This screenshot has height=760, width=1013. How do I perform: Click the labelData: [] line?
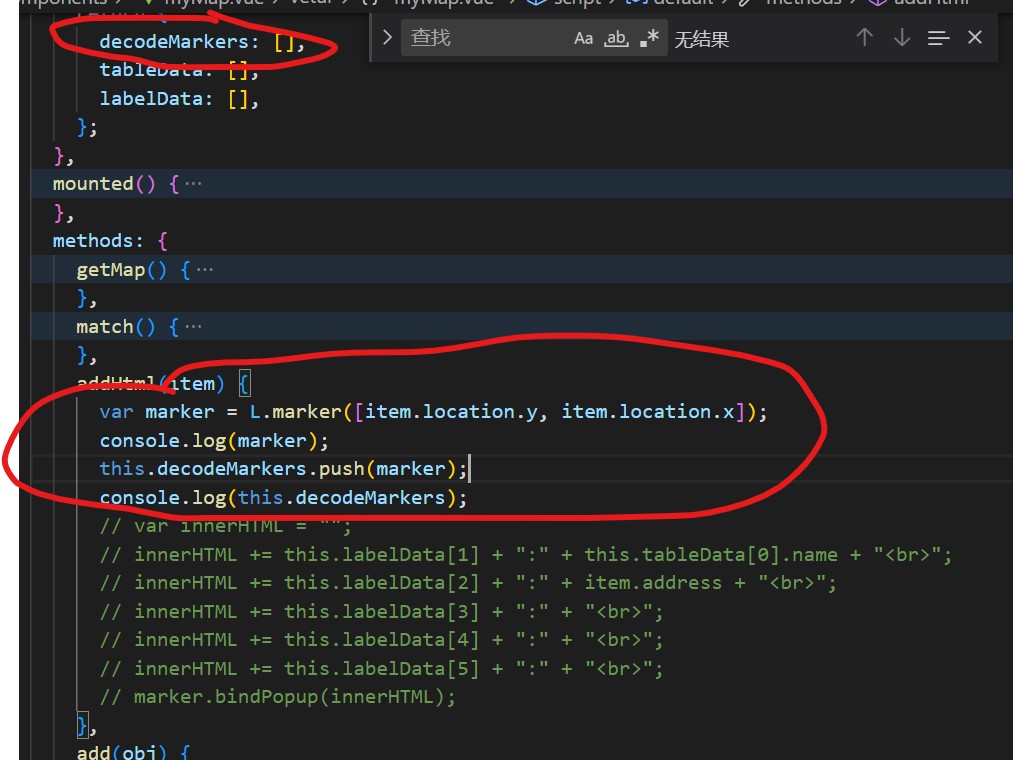[179, 99]
